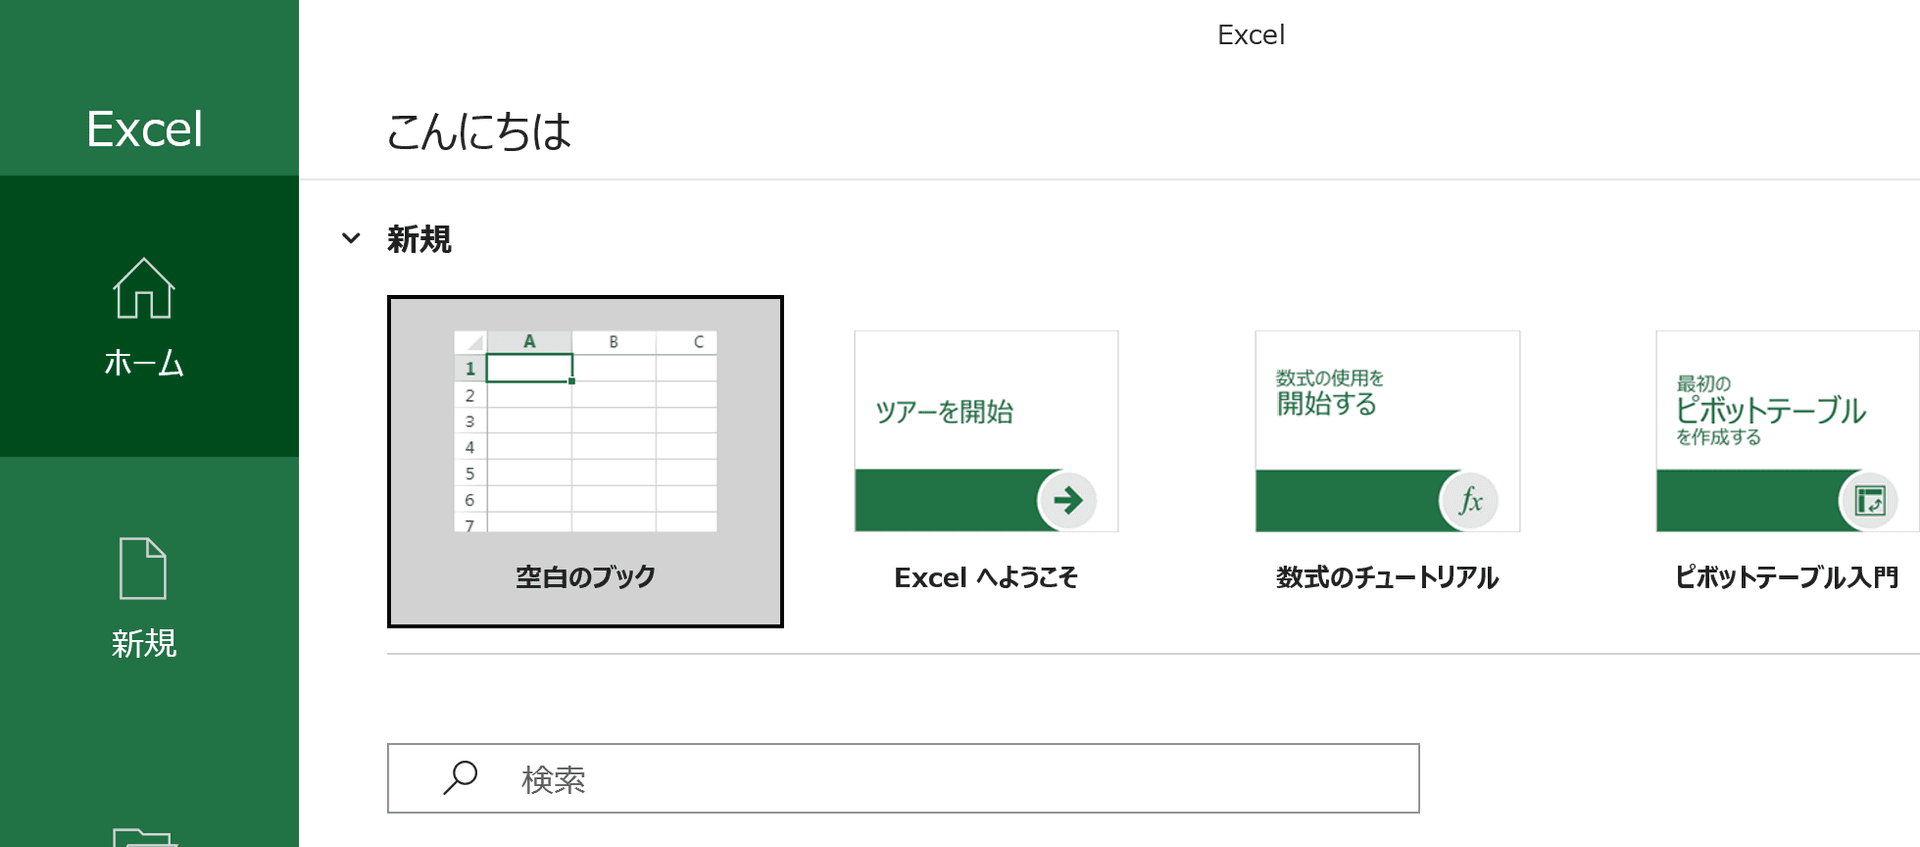This screenshot has width=1920, height=847.
Task: Click the ピボットテーブル入門 label
Action: (1787, 577)
